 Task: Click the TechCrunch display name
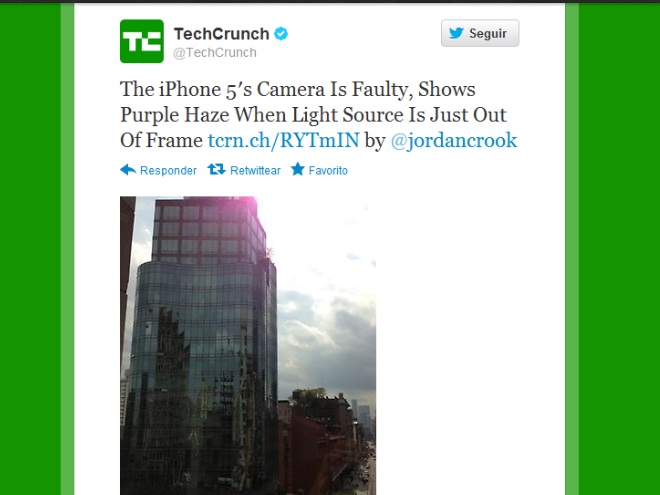coord(221,34)
